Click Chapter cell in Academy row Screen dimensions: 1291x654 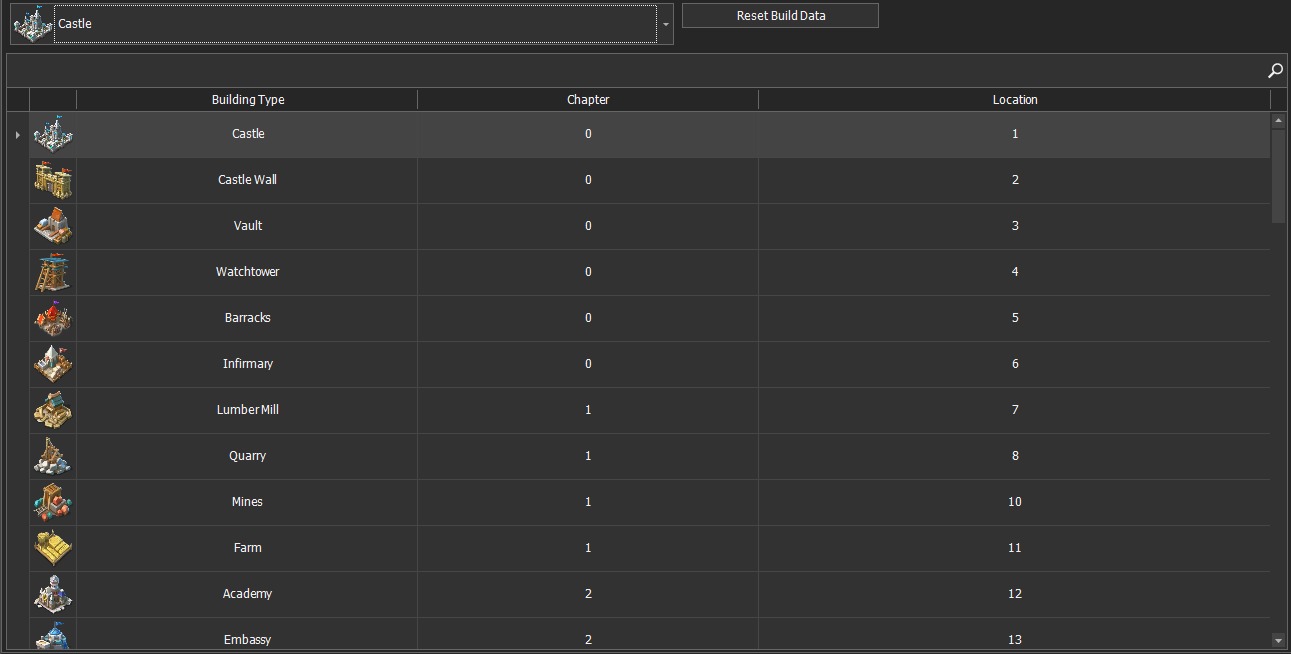point(588,594)
